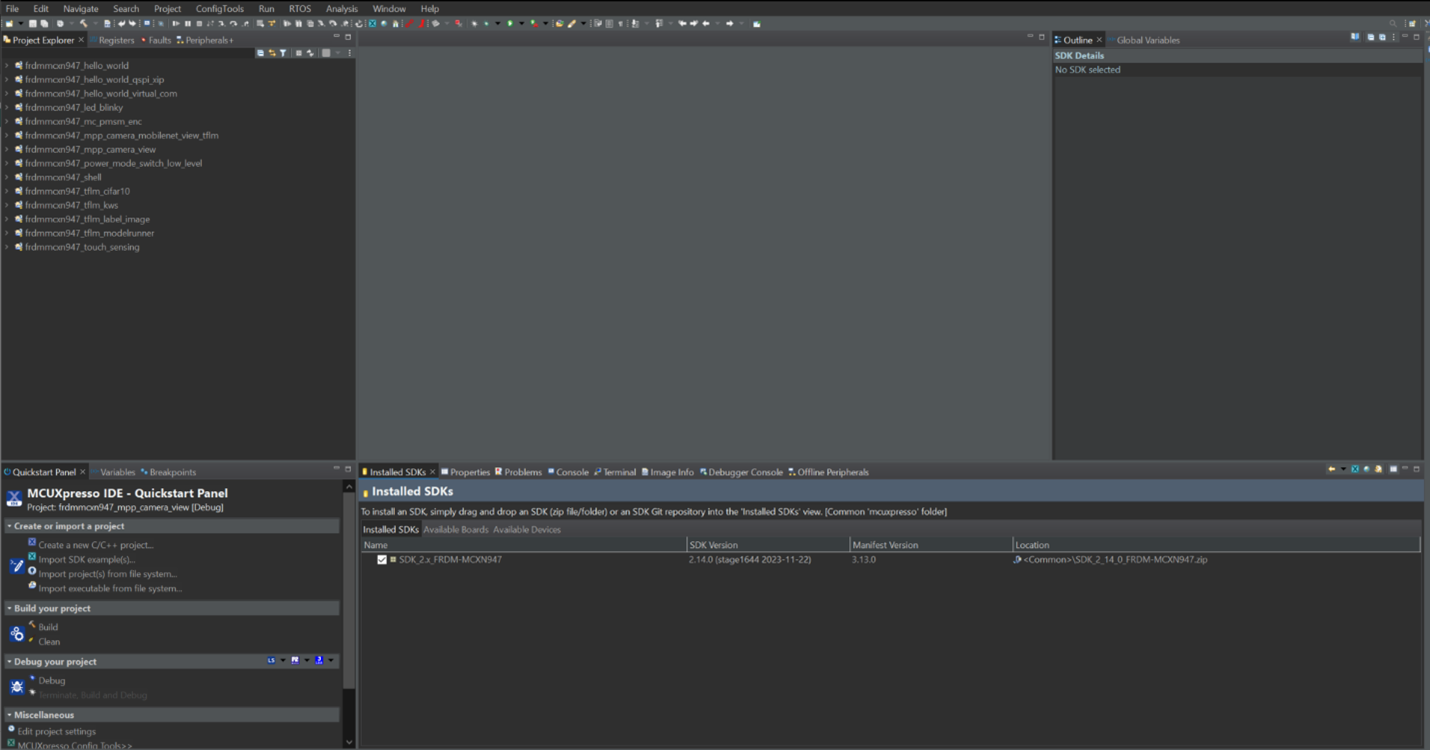Click the search magnifier icon at top right

1393,23
